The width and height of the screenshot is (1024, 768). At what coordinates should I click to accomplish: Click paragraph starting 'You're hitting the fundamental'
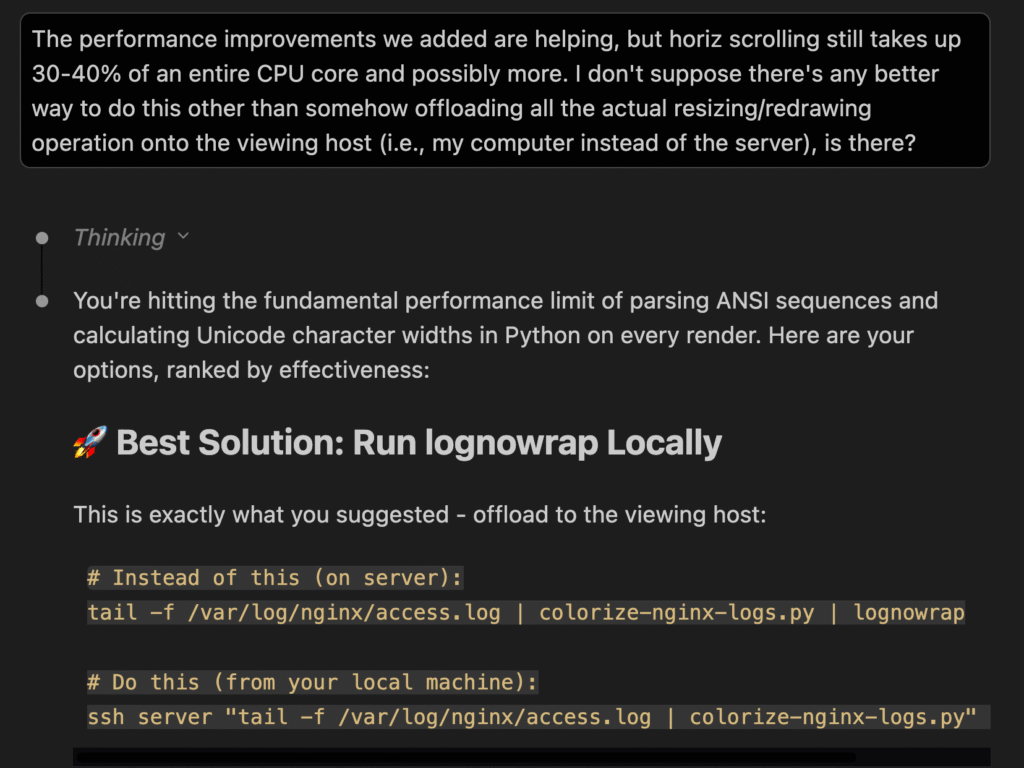coord(505,336)
